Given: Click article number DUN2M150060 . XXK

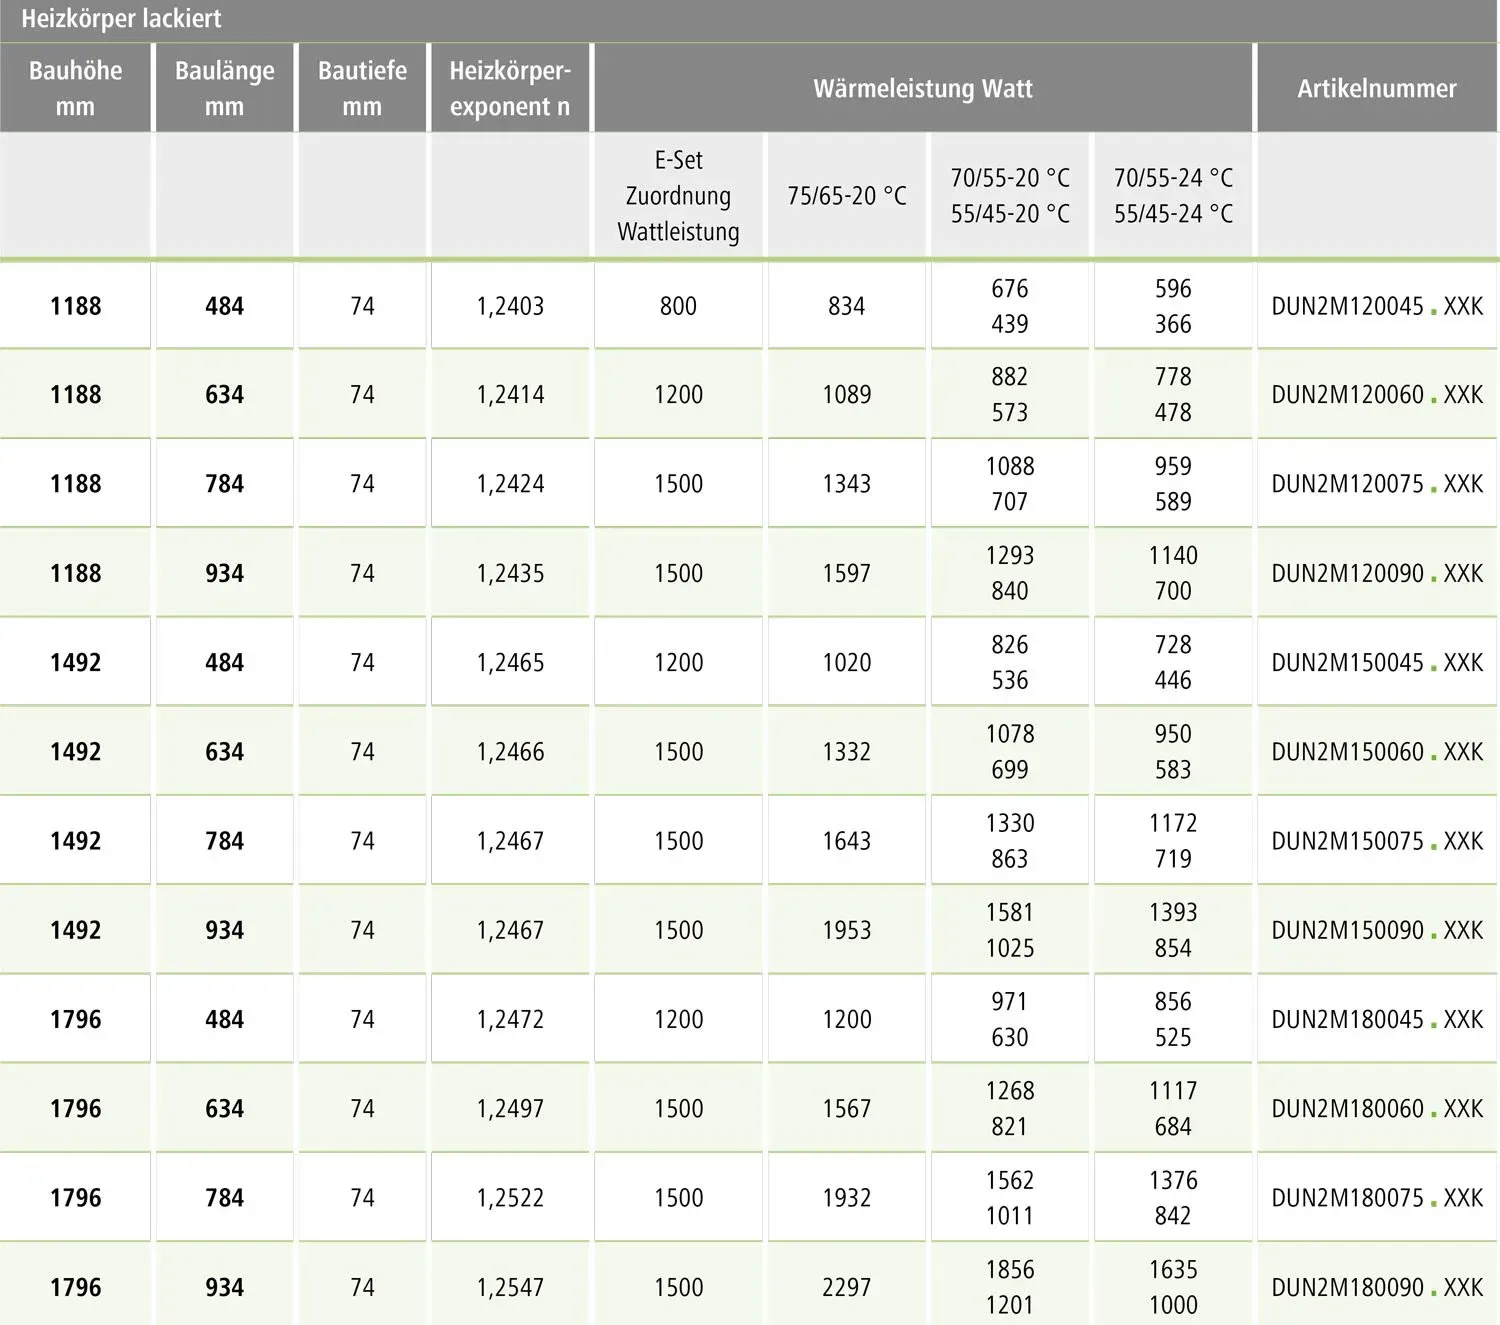Looking at the screenshot, I should (x=1377, y=751).
